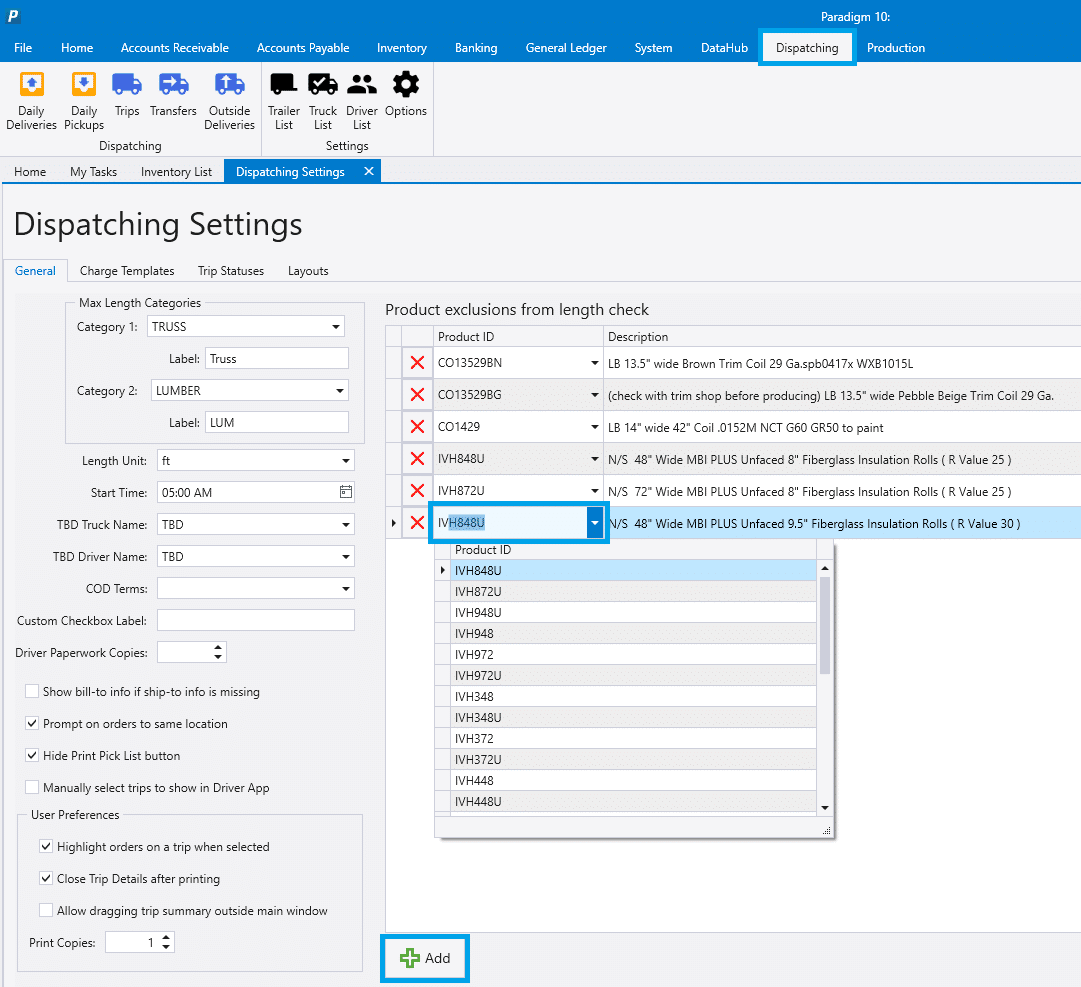Switch to the Production ribbon tab
This screenshot has height=987, width=1081.
click(895, 47)
